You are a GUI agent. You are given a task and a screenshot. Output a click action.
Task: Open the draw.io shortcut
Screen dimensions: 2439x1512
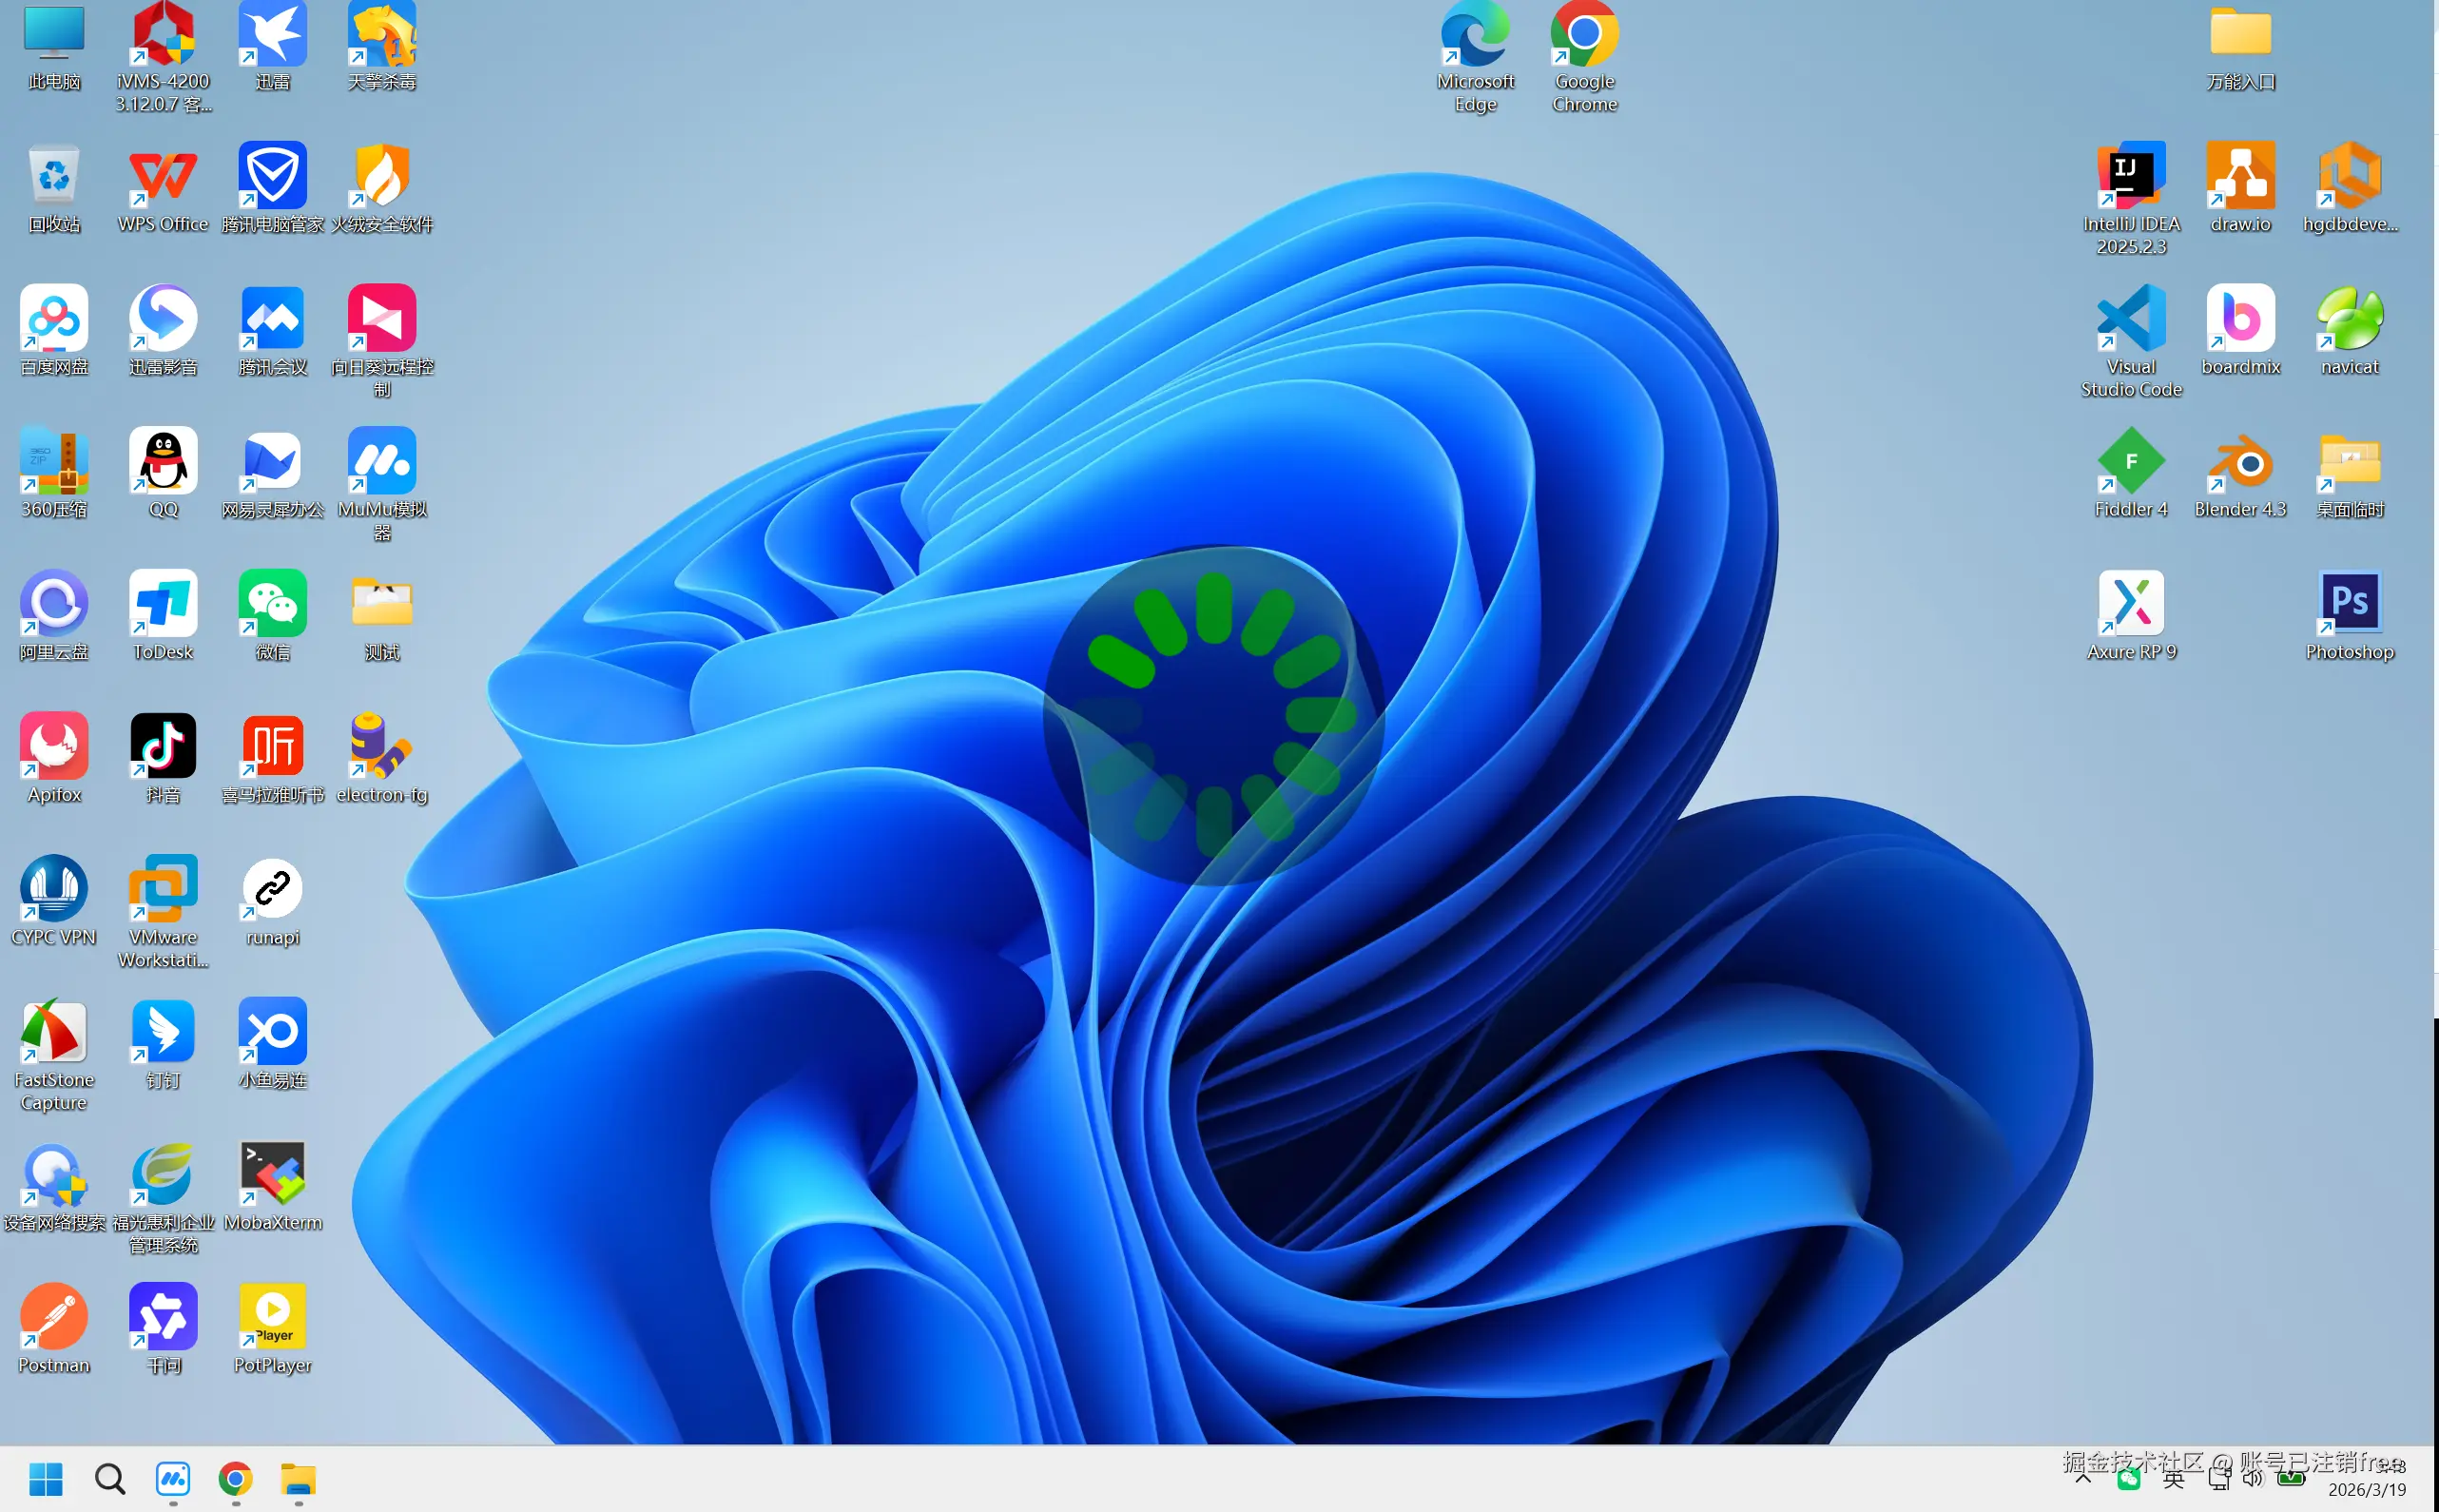2239,178
